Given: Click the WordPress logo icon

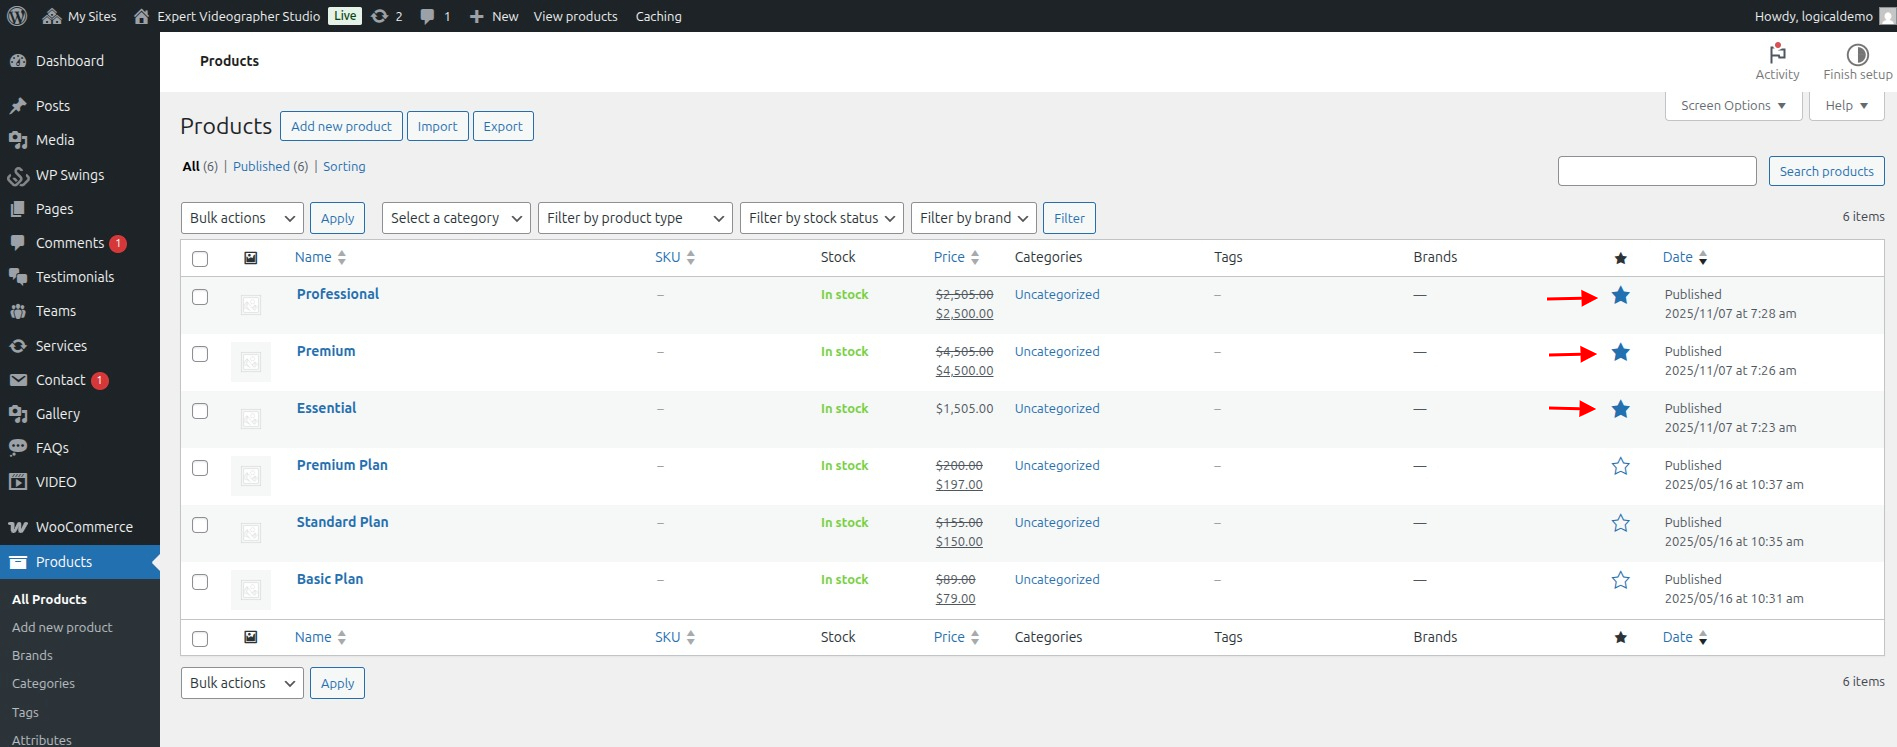Looking at the screenshot, I should point(17,16).
